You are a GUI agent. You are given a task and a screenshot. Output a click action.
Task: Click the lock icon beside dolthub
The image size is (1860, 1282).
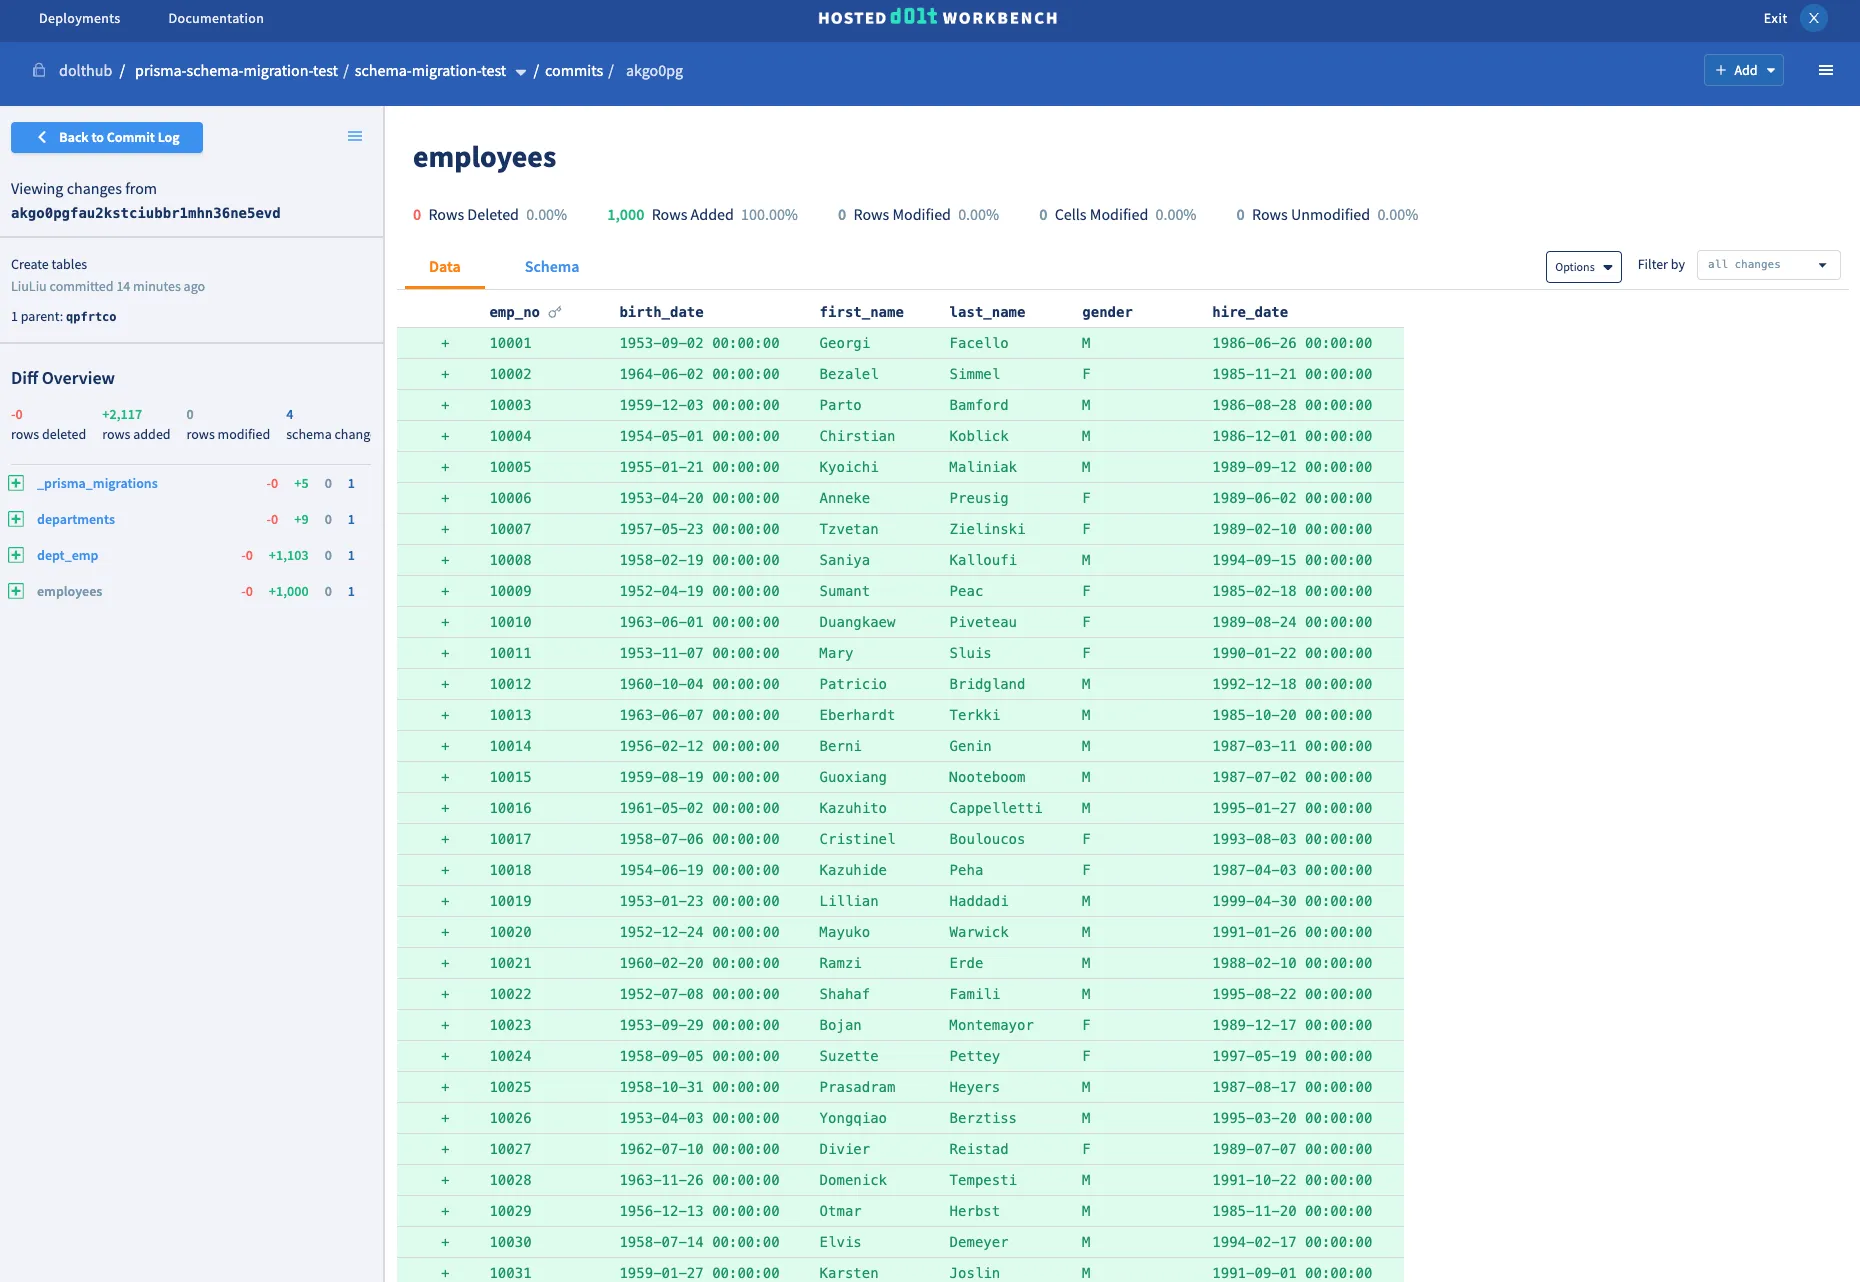(x=39, y=70)
